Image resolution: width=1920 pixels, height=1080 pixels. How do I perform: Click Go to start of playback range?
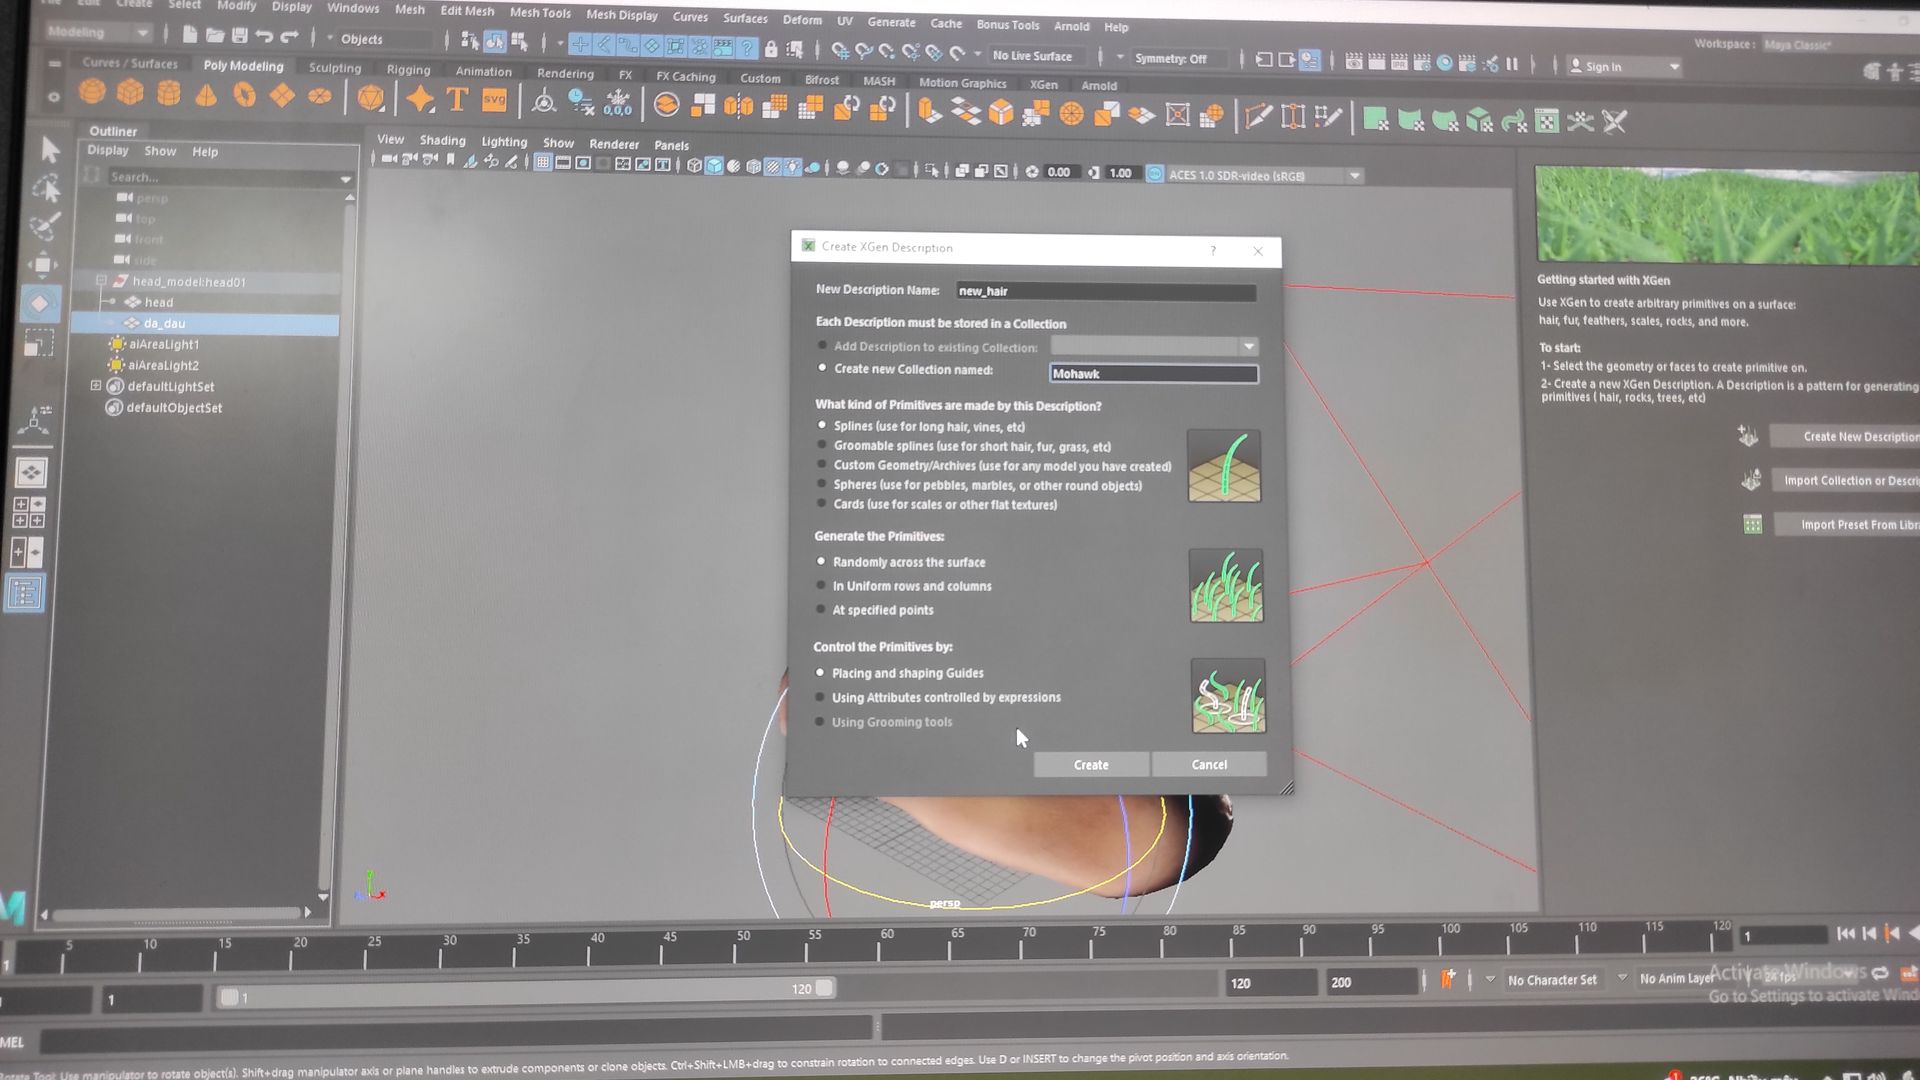click(x=1845, y=934)
